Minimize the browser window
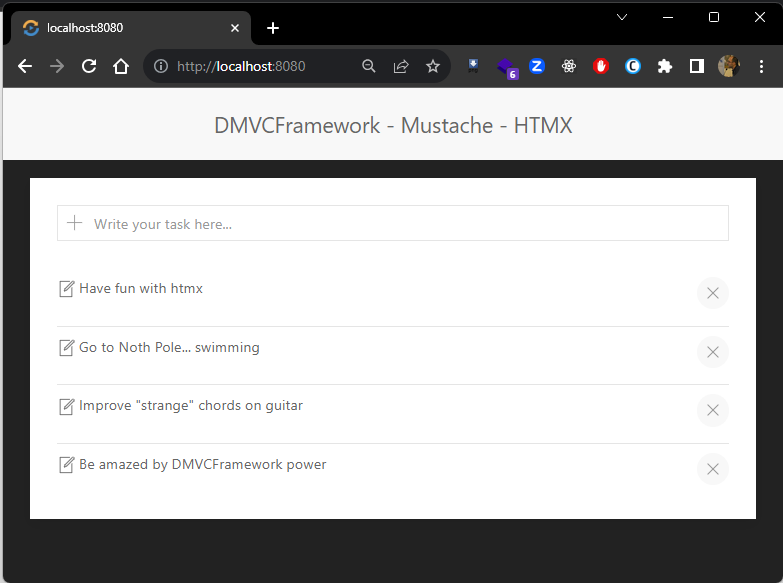783x583 pixels. 668,17
